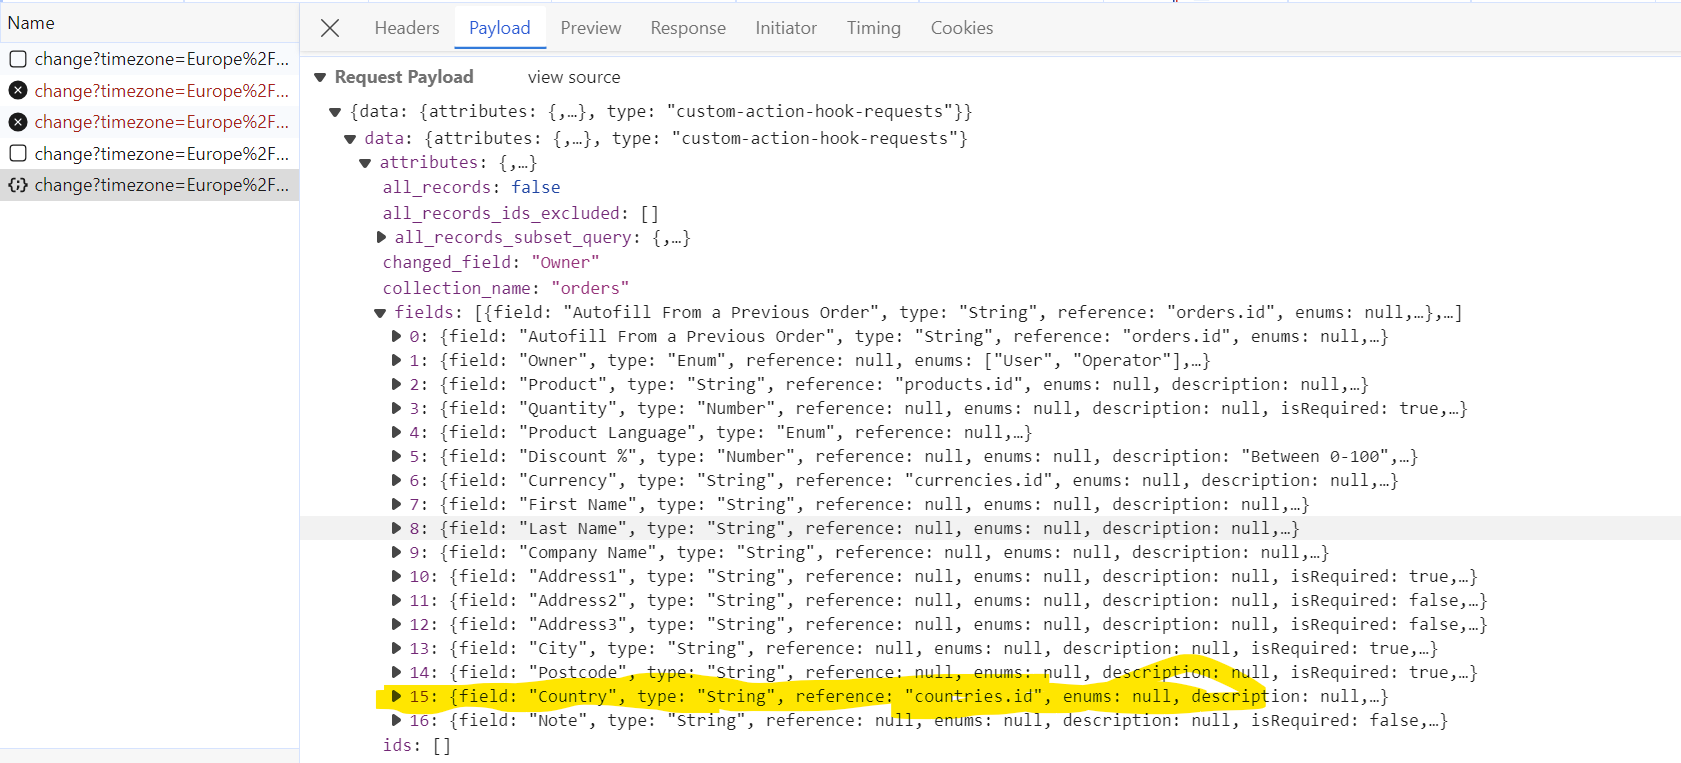The image size is (1681, 763).
Task: Expand field 2 Product entry
Action: coord(396,384)
